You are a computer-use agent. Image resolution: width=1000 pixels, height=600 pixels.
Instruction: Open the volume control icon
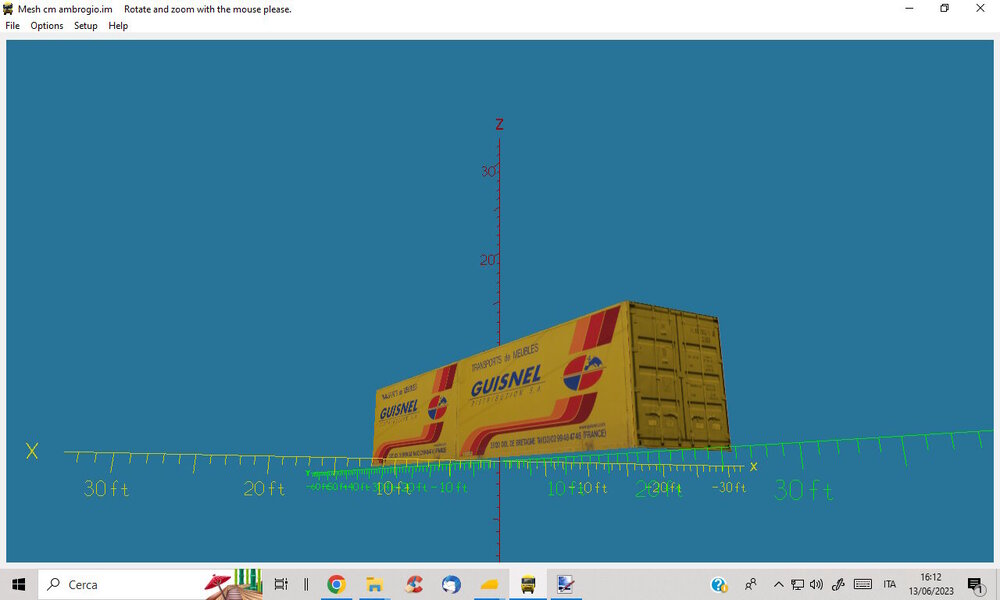point(816,584)
